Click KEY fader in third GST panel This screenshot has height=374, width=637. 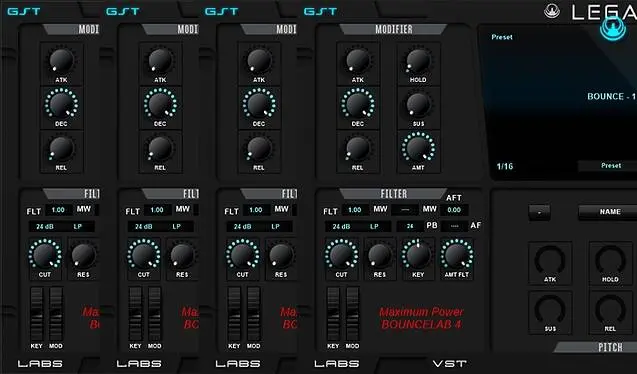click(x=234, y=314)
